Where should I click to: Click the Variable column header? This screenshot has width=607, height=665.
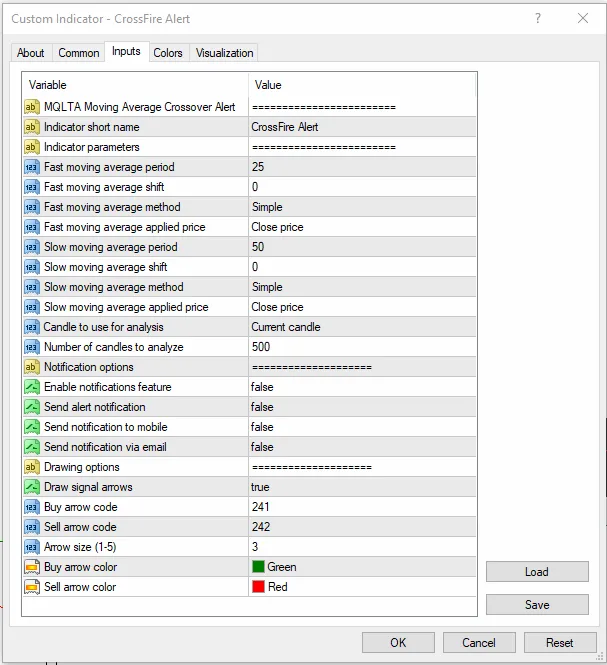coord(135,85)
